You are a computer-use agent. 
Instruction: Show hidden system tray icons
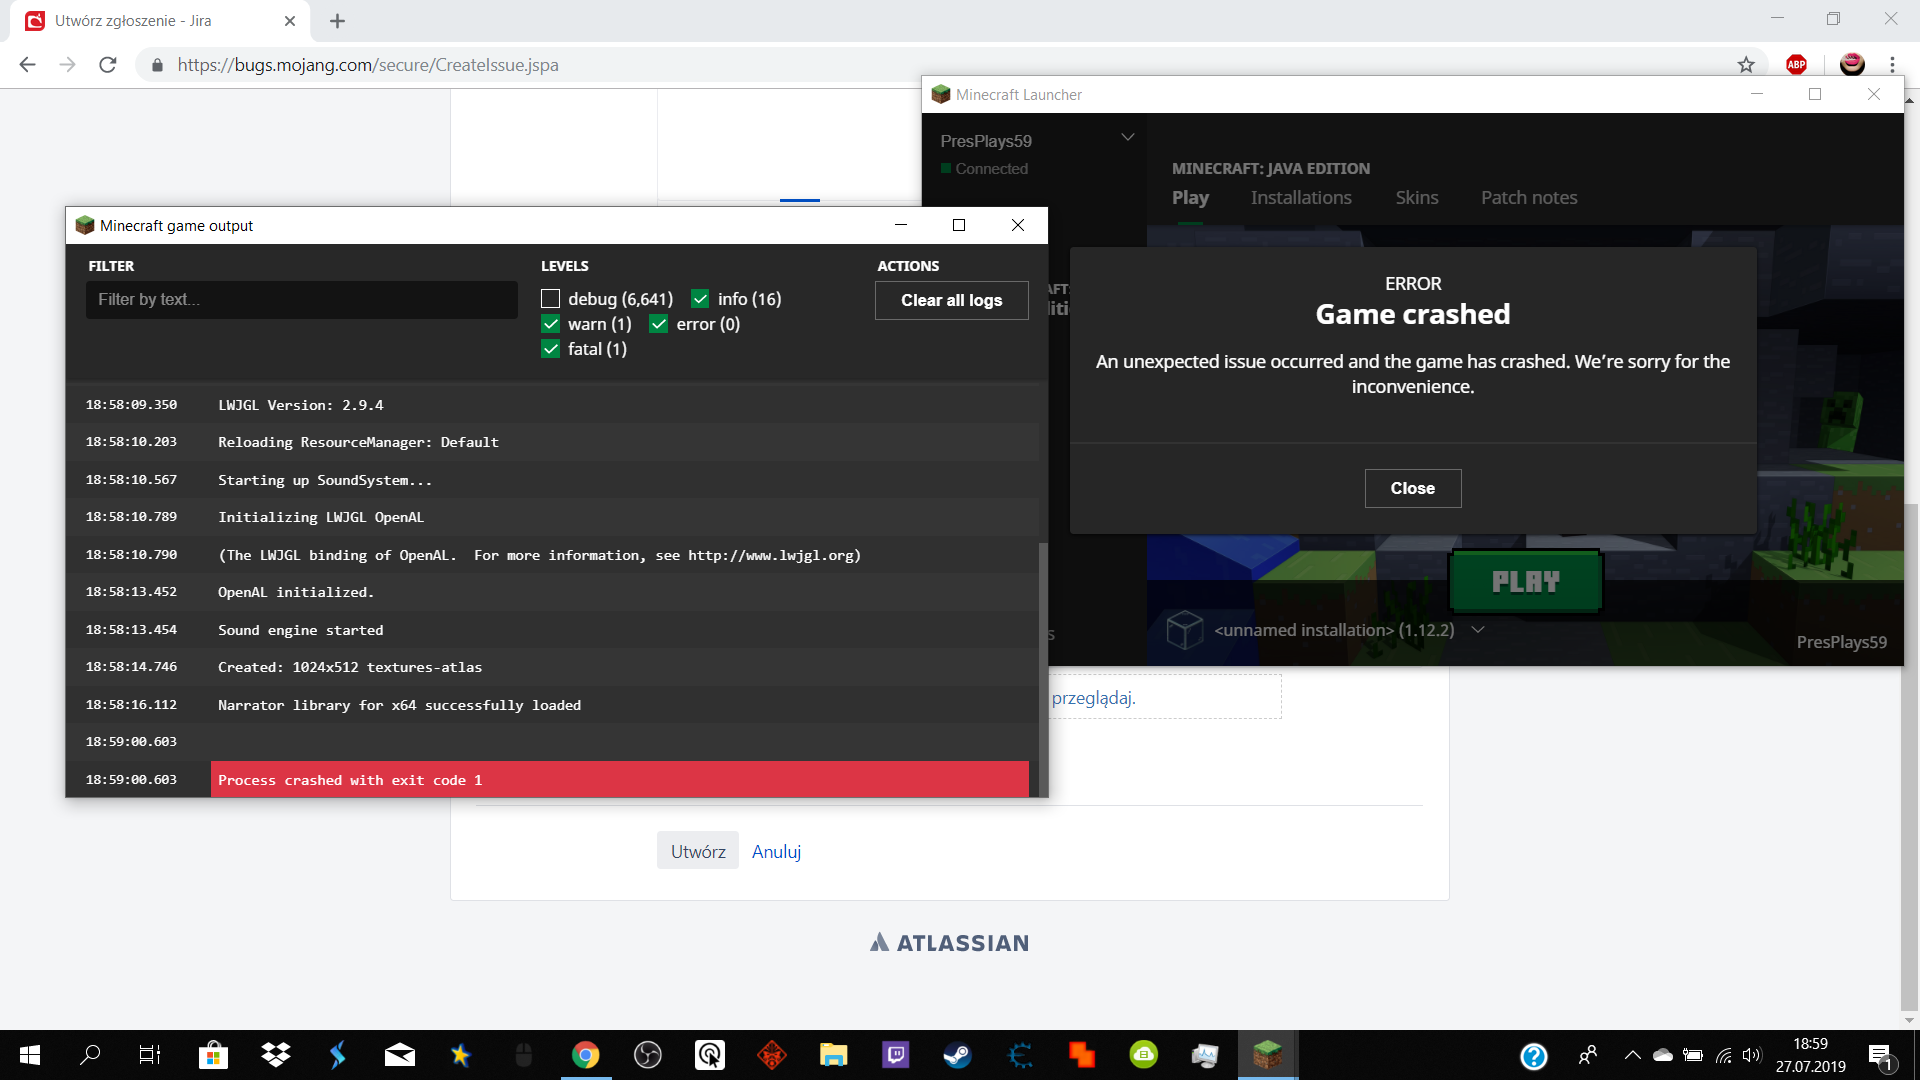tap(1632, 1055)
